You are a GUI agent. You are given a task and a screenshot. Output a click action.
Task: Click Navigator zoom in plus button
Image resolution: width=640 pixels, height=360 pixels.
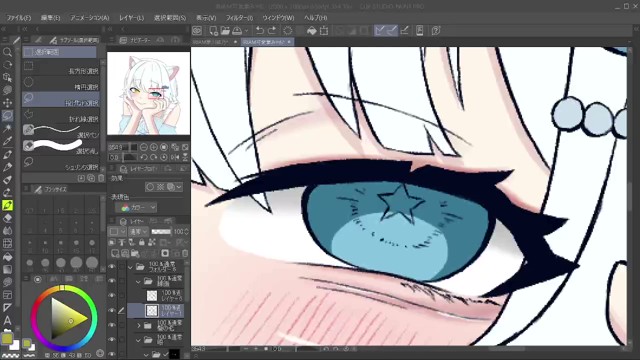click(154, 147)
